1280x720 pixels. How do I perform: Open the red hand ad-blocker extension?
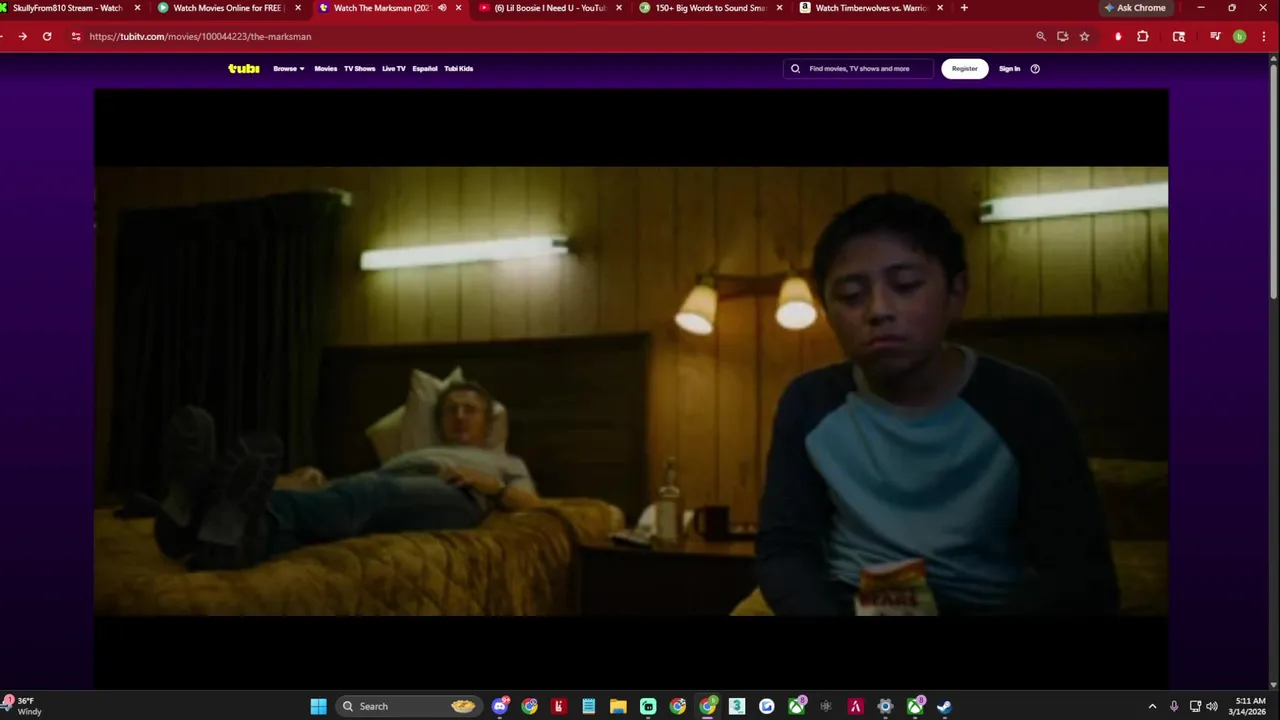(x=1118, y=36)
